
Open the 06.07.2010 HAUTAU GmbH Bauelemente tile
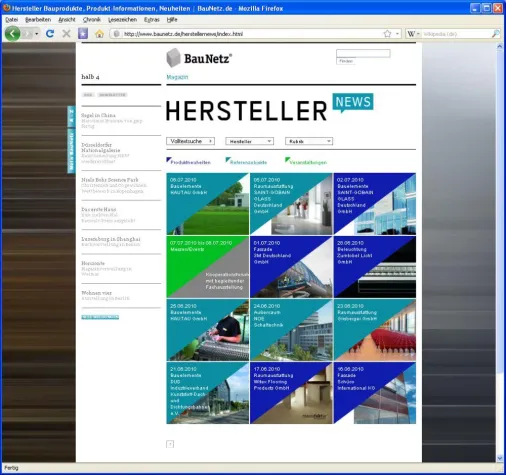(208, 204)
